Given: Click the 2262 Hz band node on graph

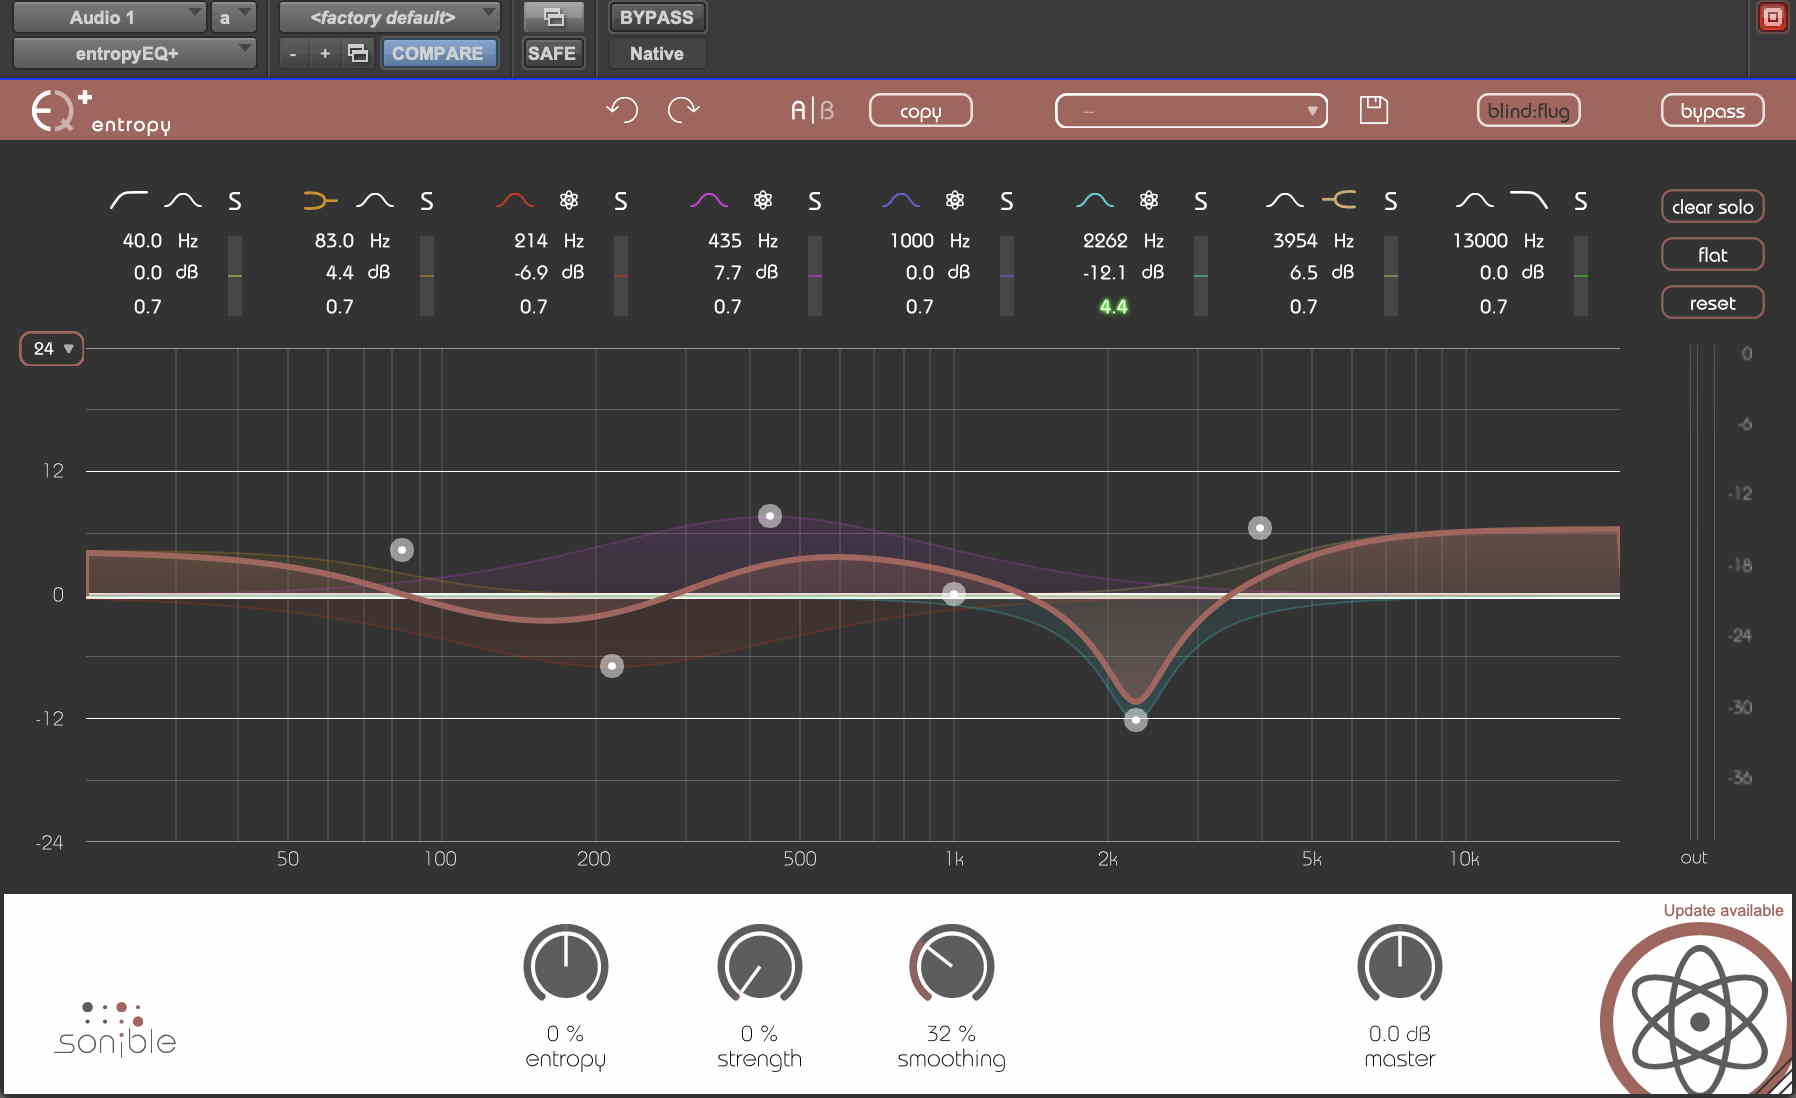Looking at the screenshot, I should pos(1135,719).
